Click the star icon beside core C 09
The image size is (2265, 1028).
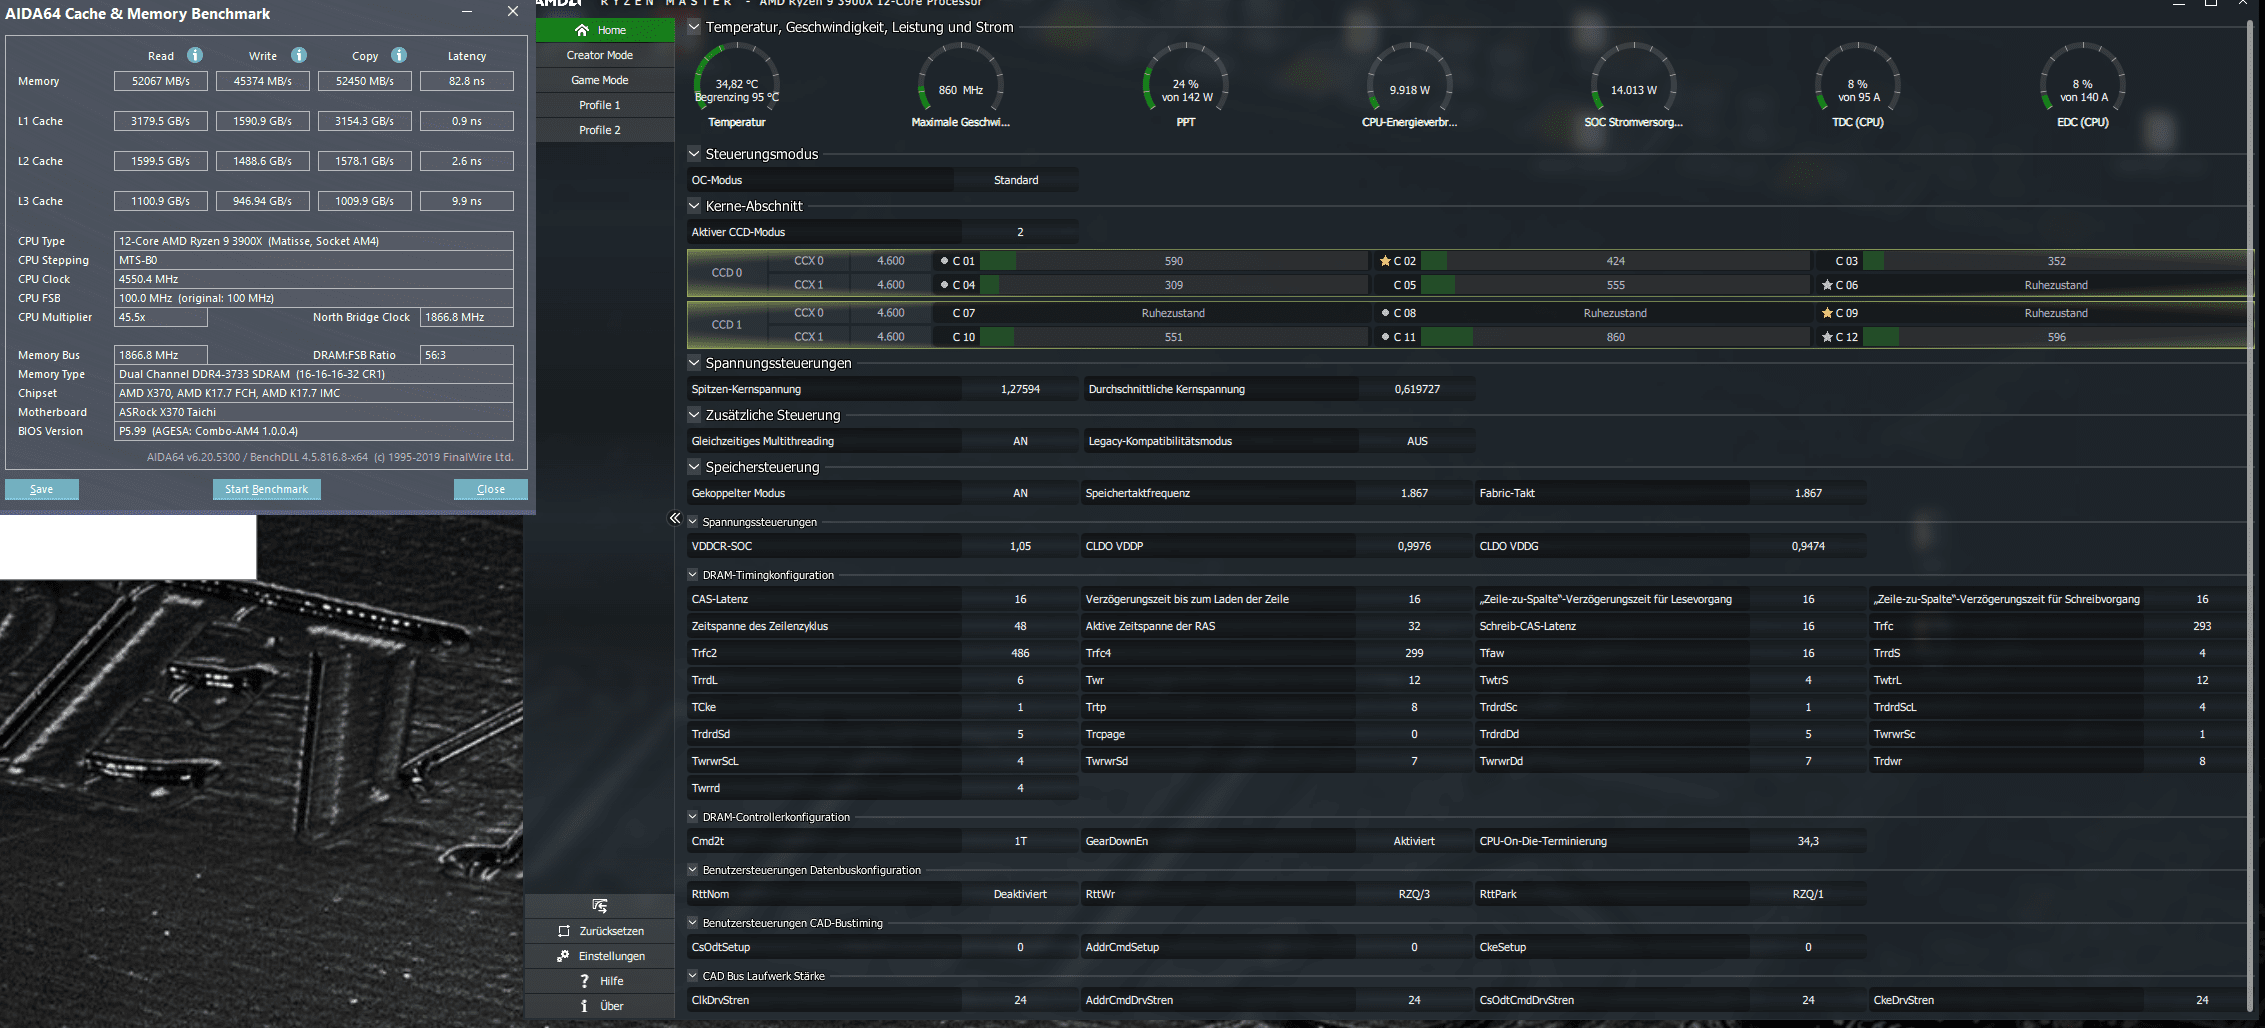click(x=1827, y=313)
